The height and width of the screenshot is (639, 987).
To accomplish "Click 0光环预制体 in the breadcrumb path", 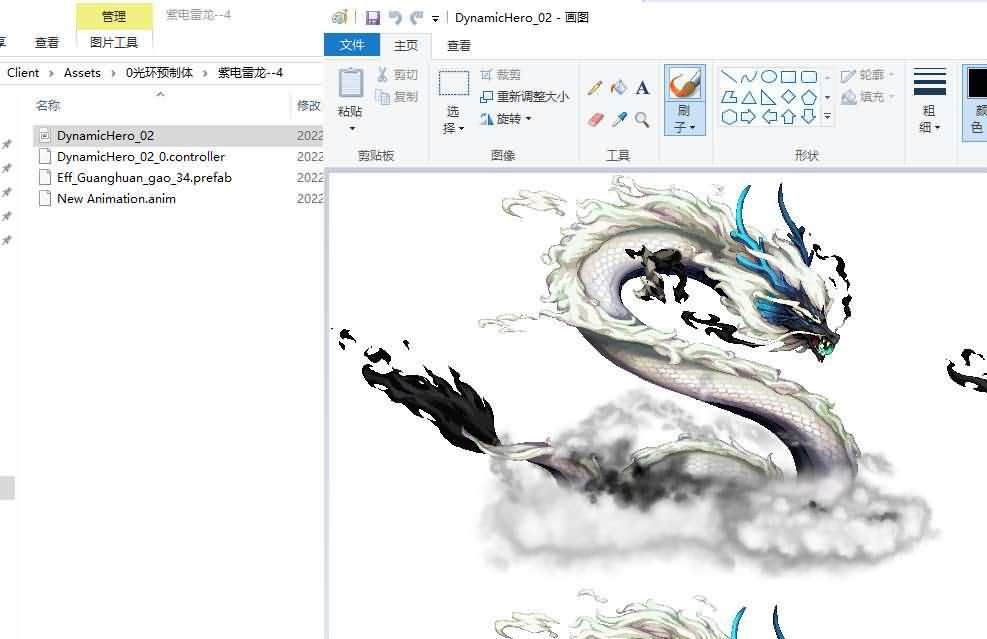I will click(x=159, y=72).
